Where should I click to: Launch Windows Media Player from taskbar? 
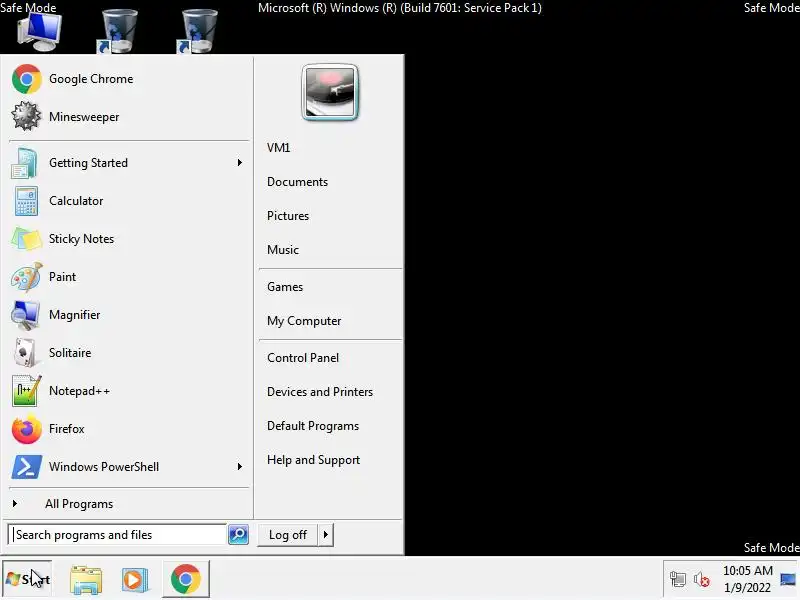click(135, 580)
